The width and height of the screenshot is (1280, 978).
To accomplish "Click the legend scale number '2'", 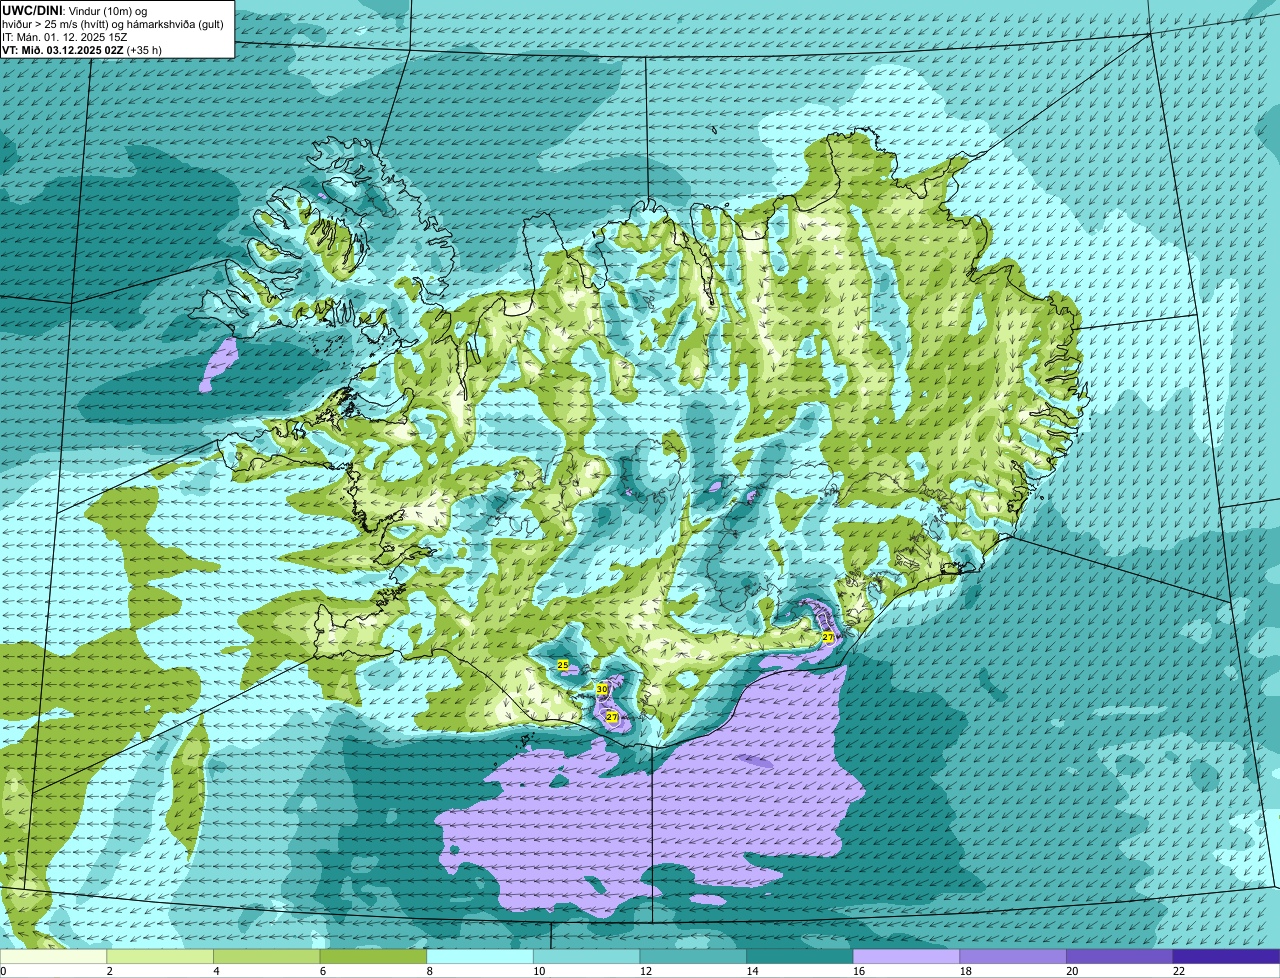I will point(109,971).
